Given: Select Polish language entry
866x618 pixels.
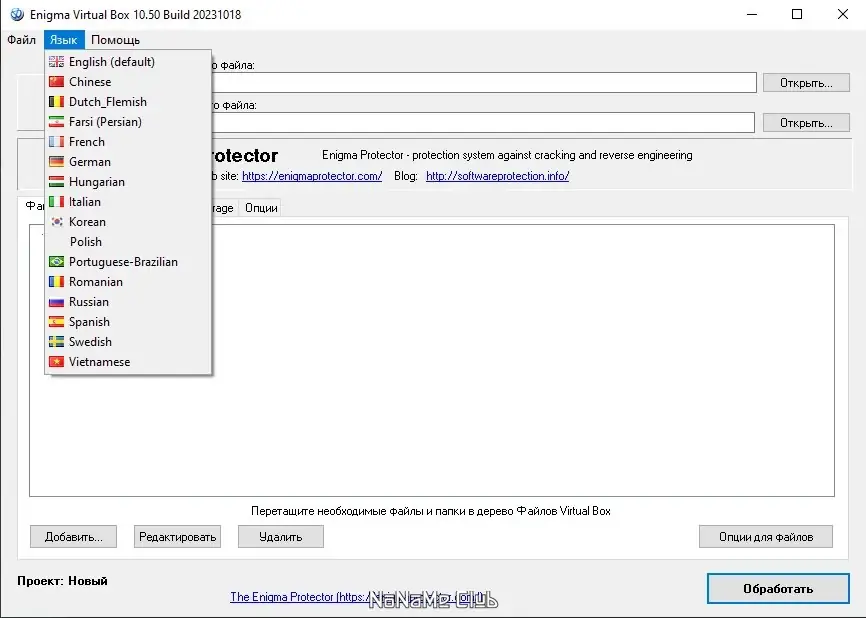Looking at the screenshot, I should pos(128,242).
